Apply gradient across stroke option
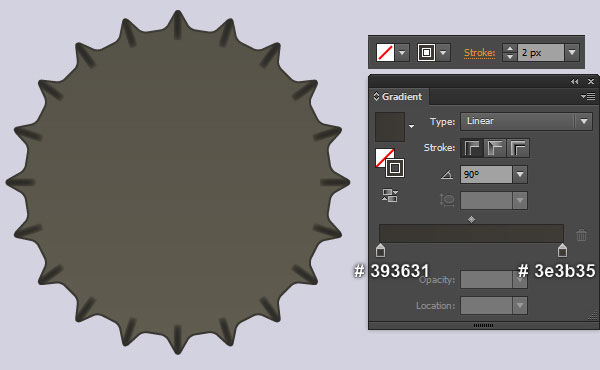 tap(518, 148)
